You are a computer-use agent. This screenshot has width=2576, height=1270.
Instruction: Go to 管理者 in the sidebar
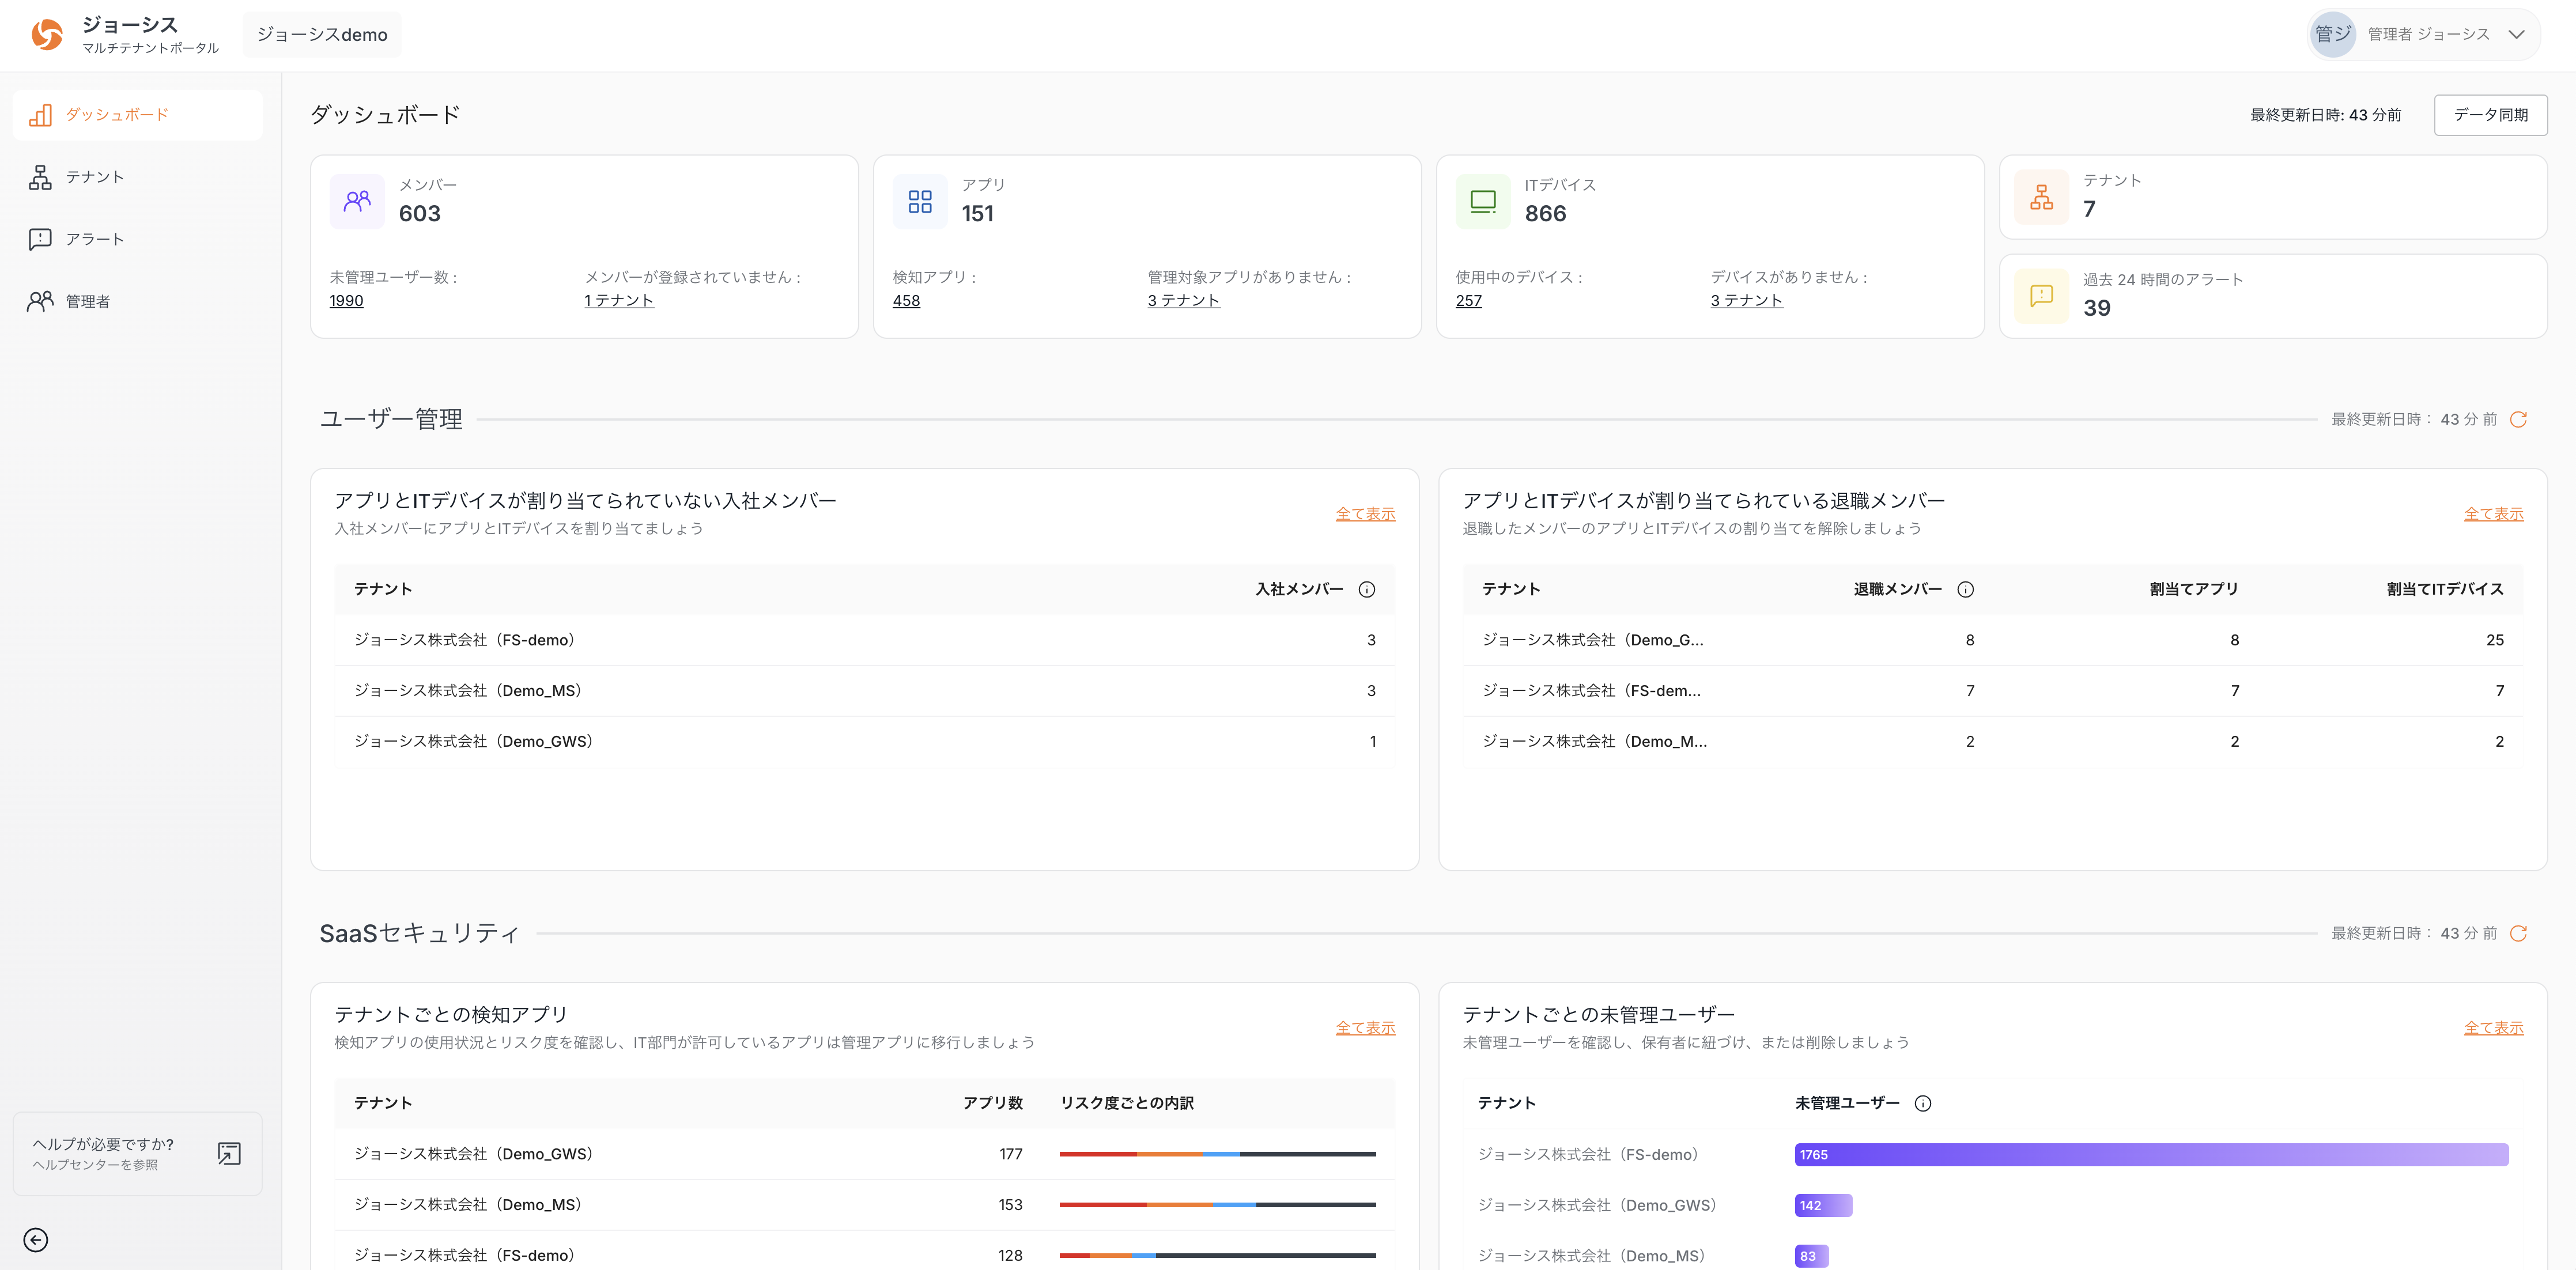point(88,301)
